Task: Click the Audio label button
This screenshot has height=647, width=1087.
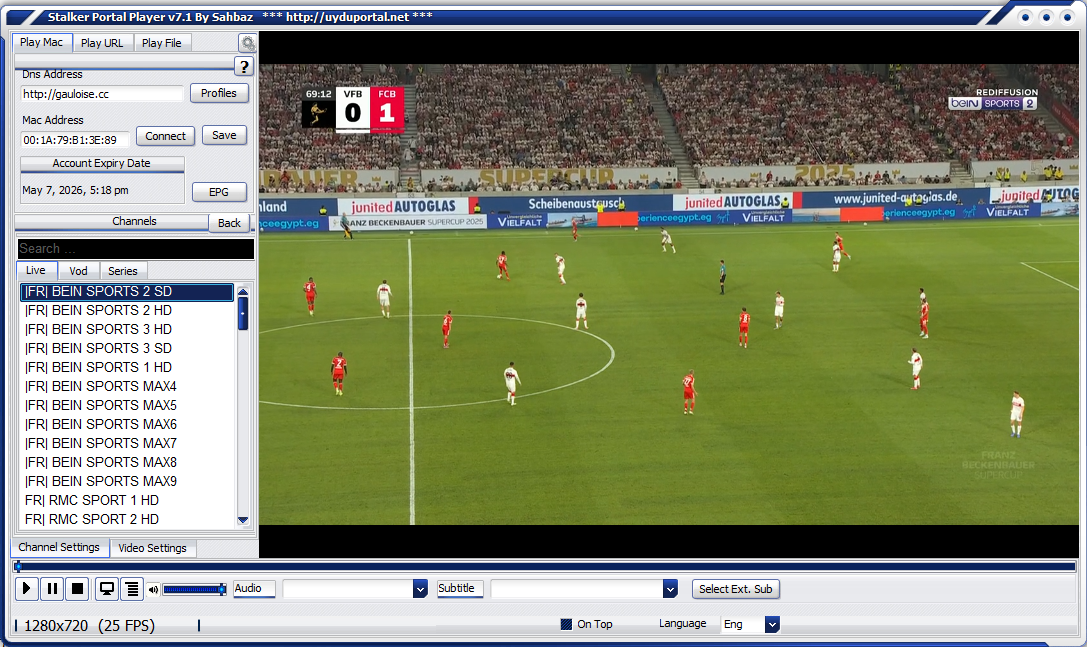Action: pos(254,589)
